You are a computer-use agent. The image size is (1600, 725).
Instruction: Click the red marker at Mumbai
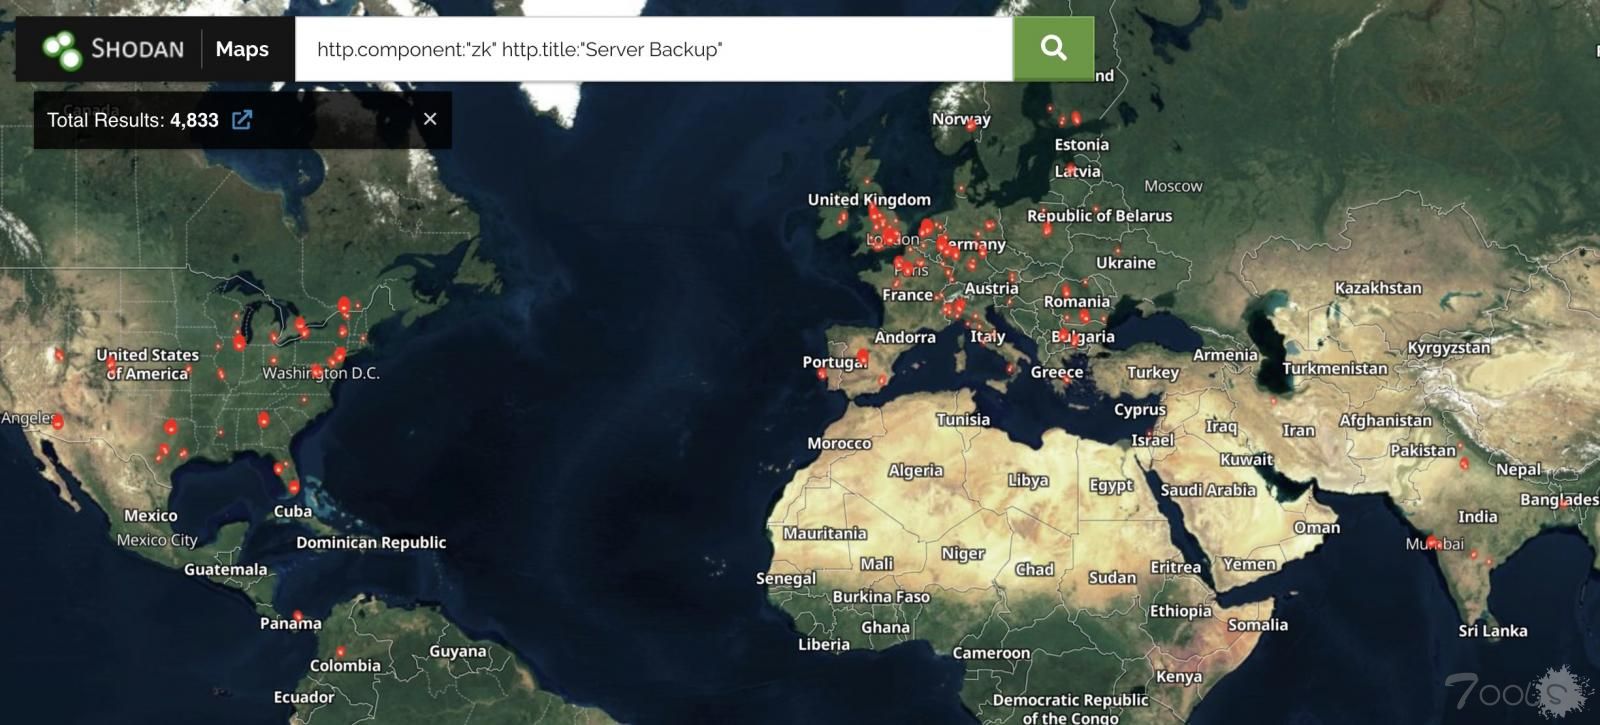1433,542
